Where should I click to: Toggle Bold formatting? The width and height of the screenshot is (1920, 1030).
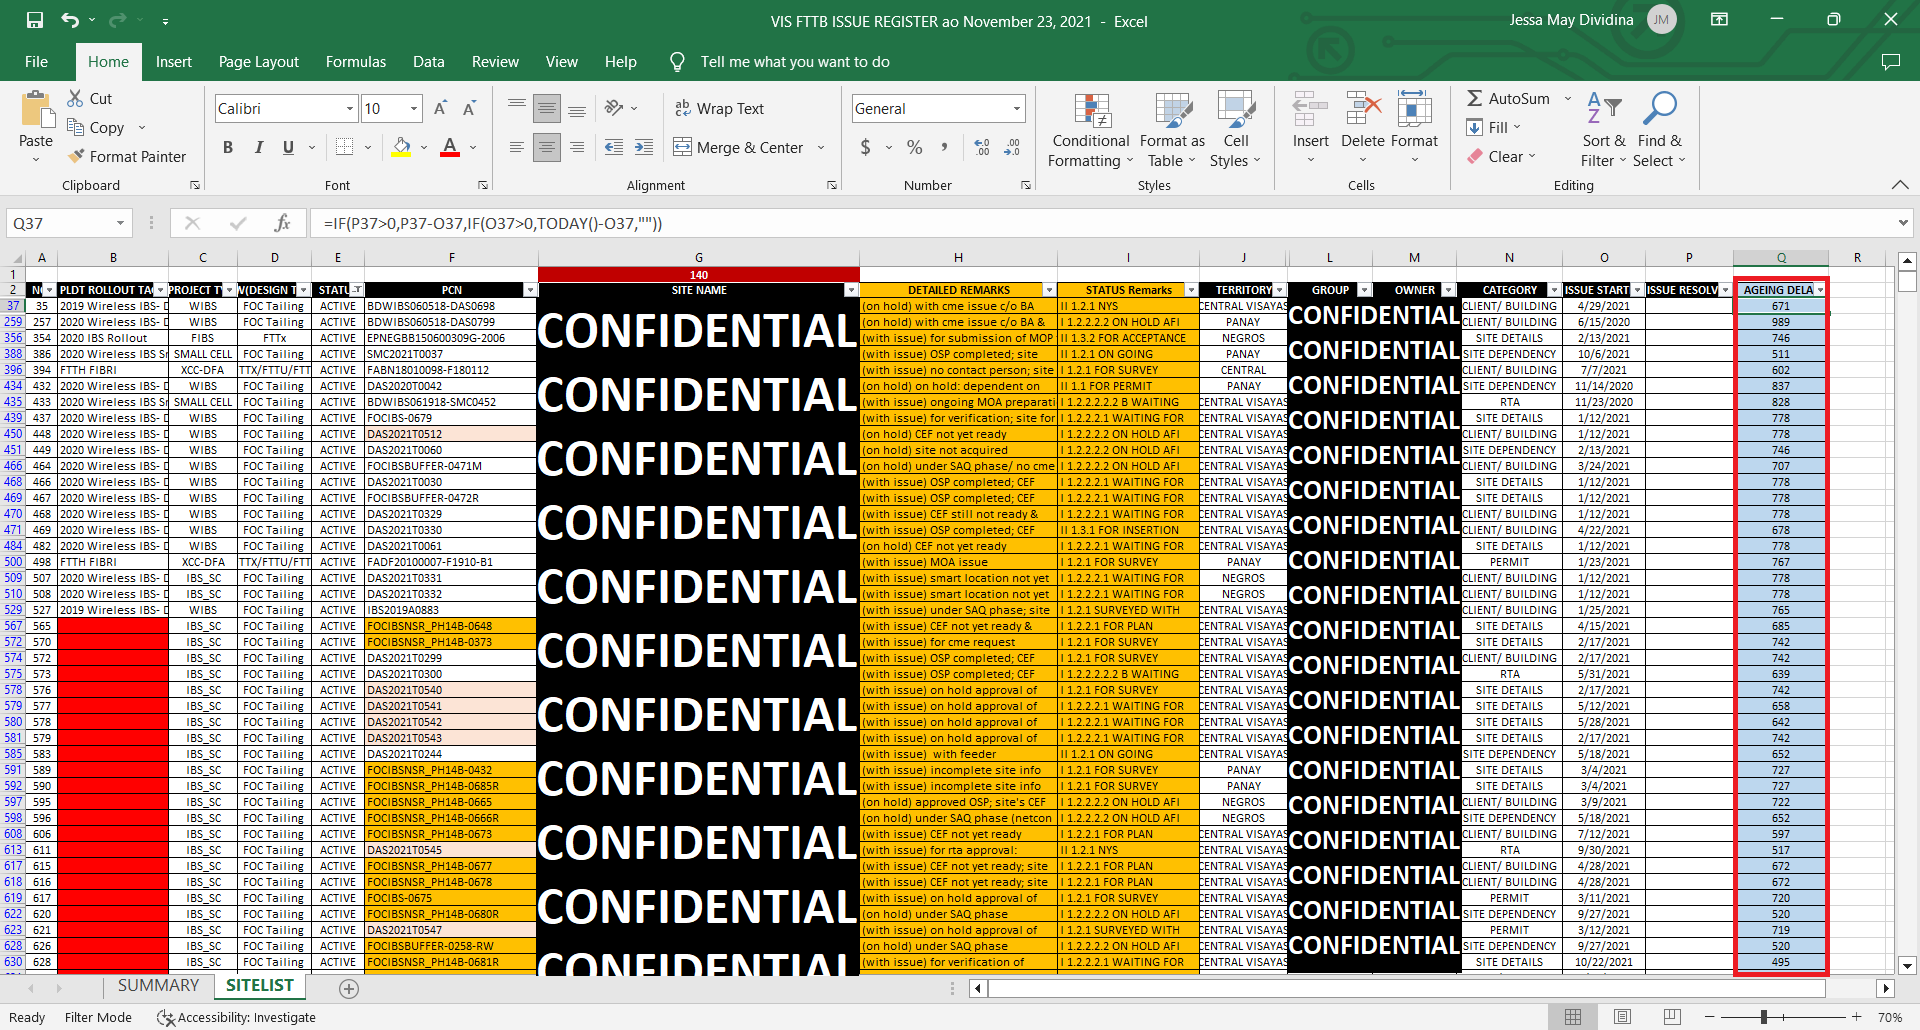(x=228, y=147)
